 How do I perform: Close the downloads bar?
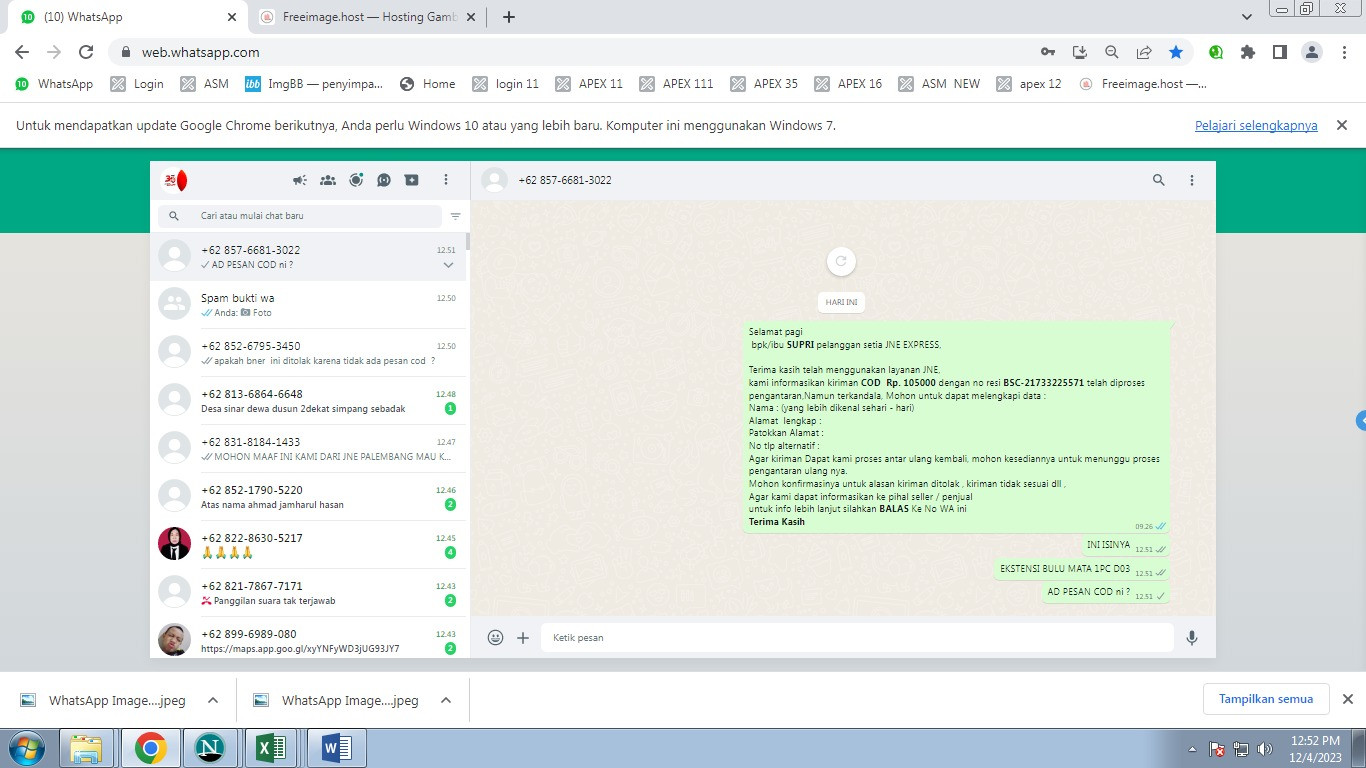(1347, 699)
